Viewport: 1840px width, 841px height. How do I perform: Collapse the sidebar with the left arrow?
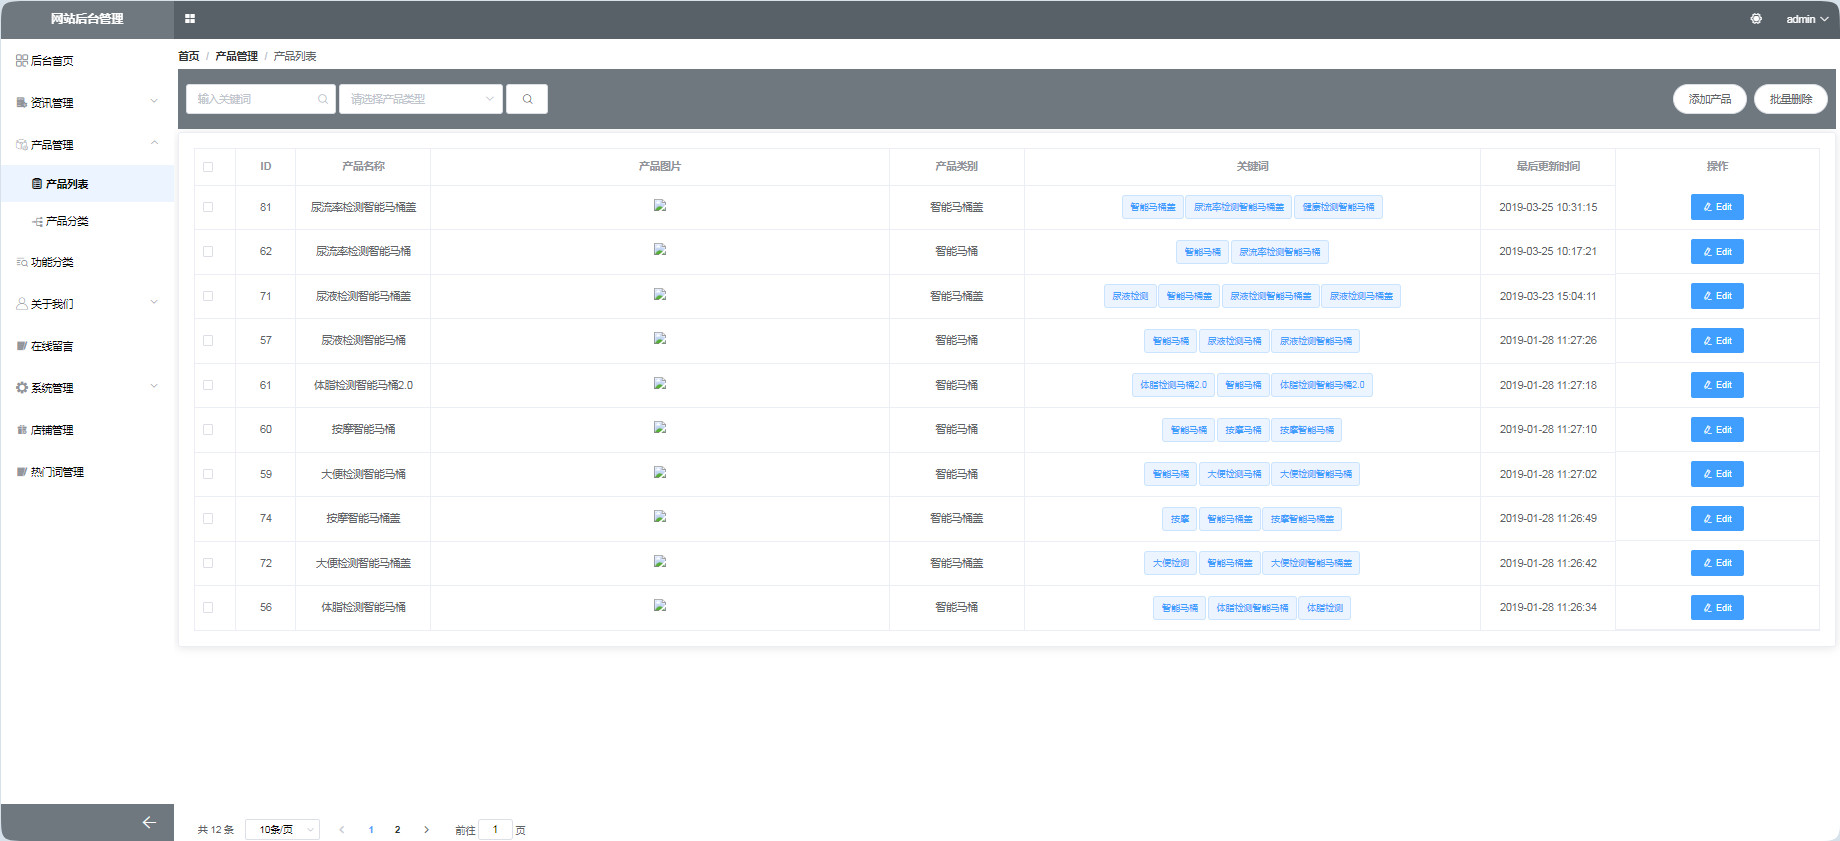[x=149, y=822]
